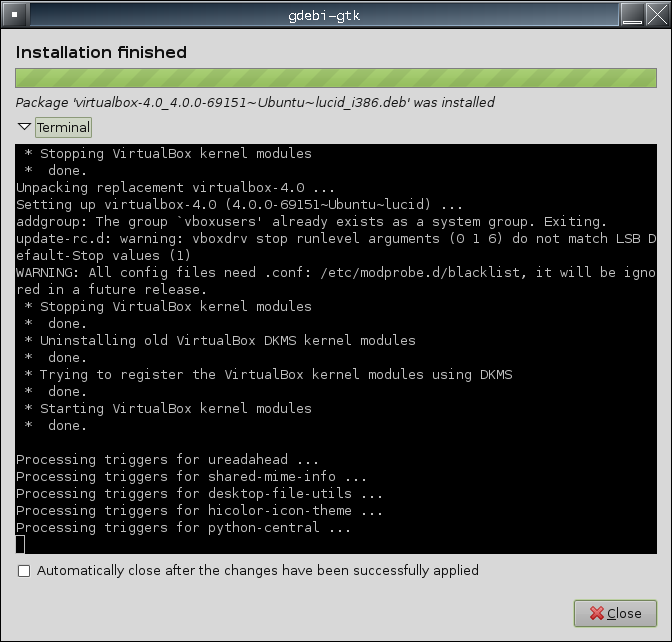Viewport: 672px width, 642px height.
Task: Click the terminal cursor block
Action: click(x=20, y=544)
